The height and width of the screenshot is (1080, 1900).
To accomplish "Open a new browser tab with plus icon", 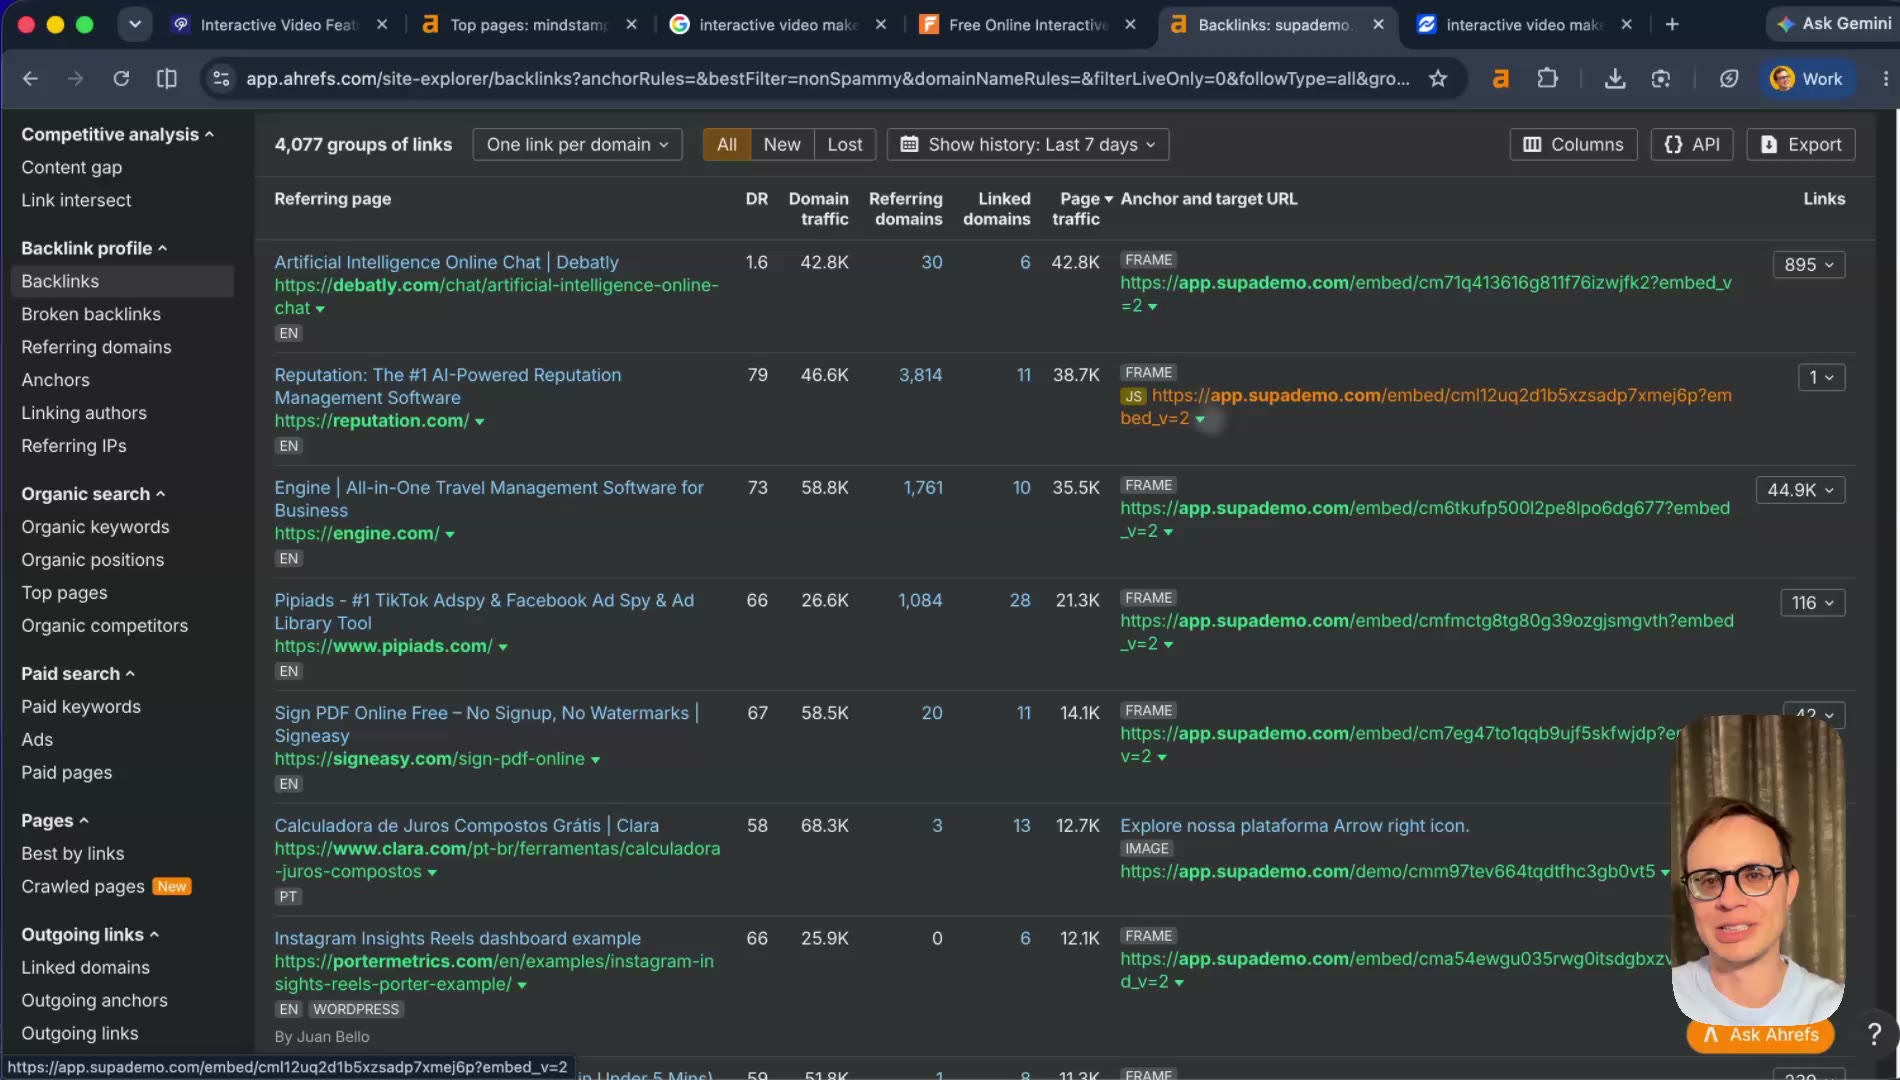I will [x=1672, y=24].
